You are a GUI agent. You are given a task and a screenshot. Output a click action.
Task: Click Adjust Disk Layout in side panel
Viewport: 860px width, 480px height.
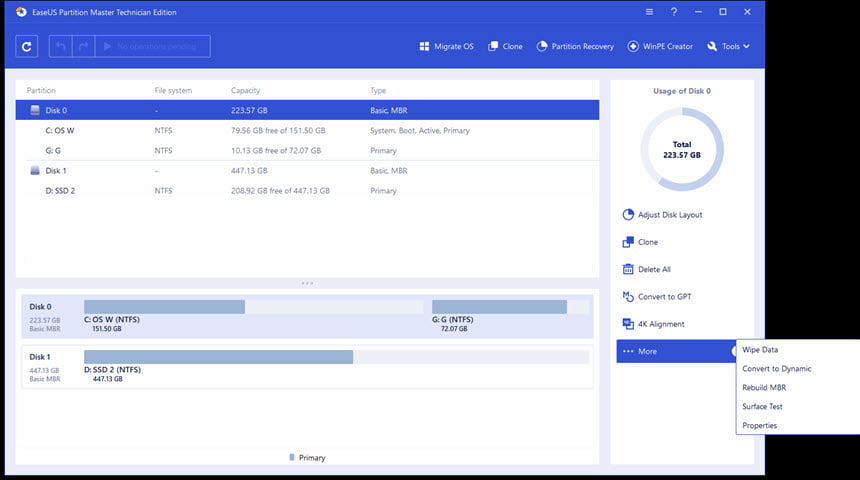click(x=663, y=214)
